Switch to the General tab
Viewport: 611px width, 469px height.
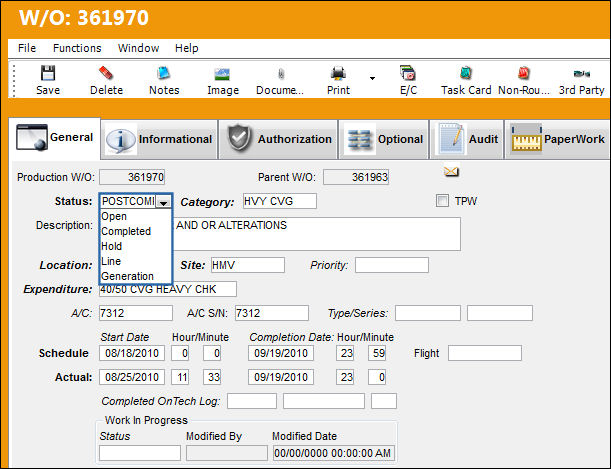tap(55, 138)
